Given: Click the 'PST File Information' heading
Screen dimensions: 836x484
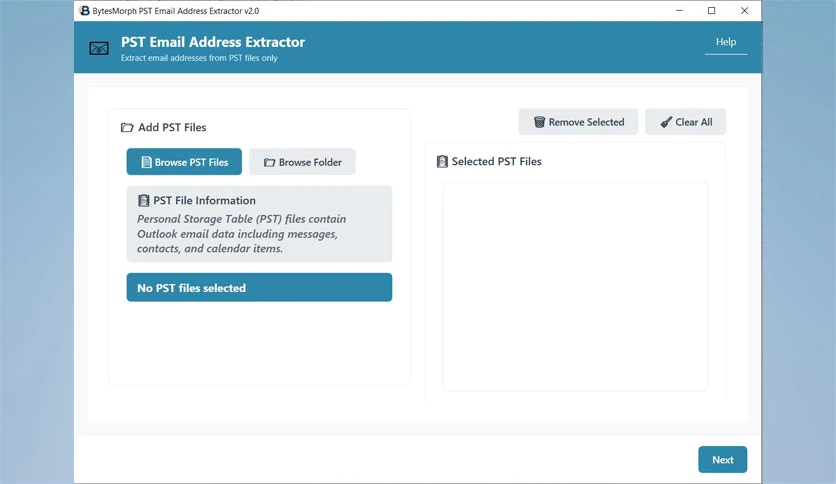Looking at the screenshot, I should tap(204, 200).
